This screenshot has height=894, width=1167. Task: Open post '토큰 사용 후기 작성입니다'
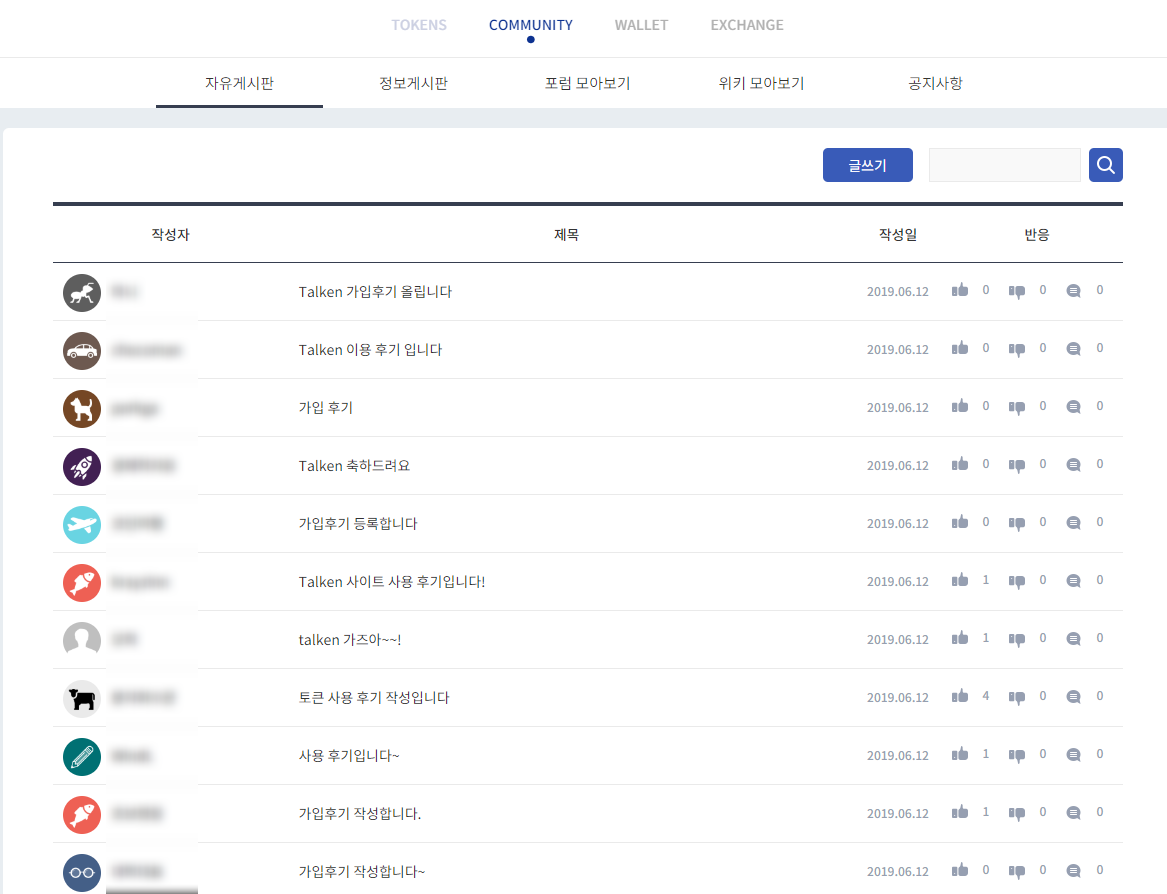point(374,698)
